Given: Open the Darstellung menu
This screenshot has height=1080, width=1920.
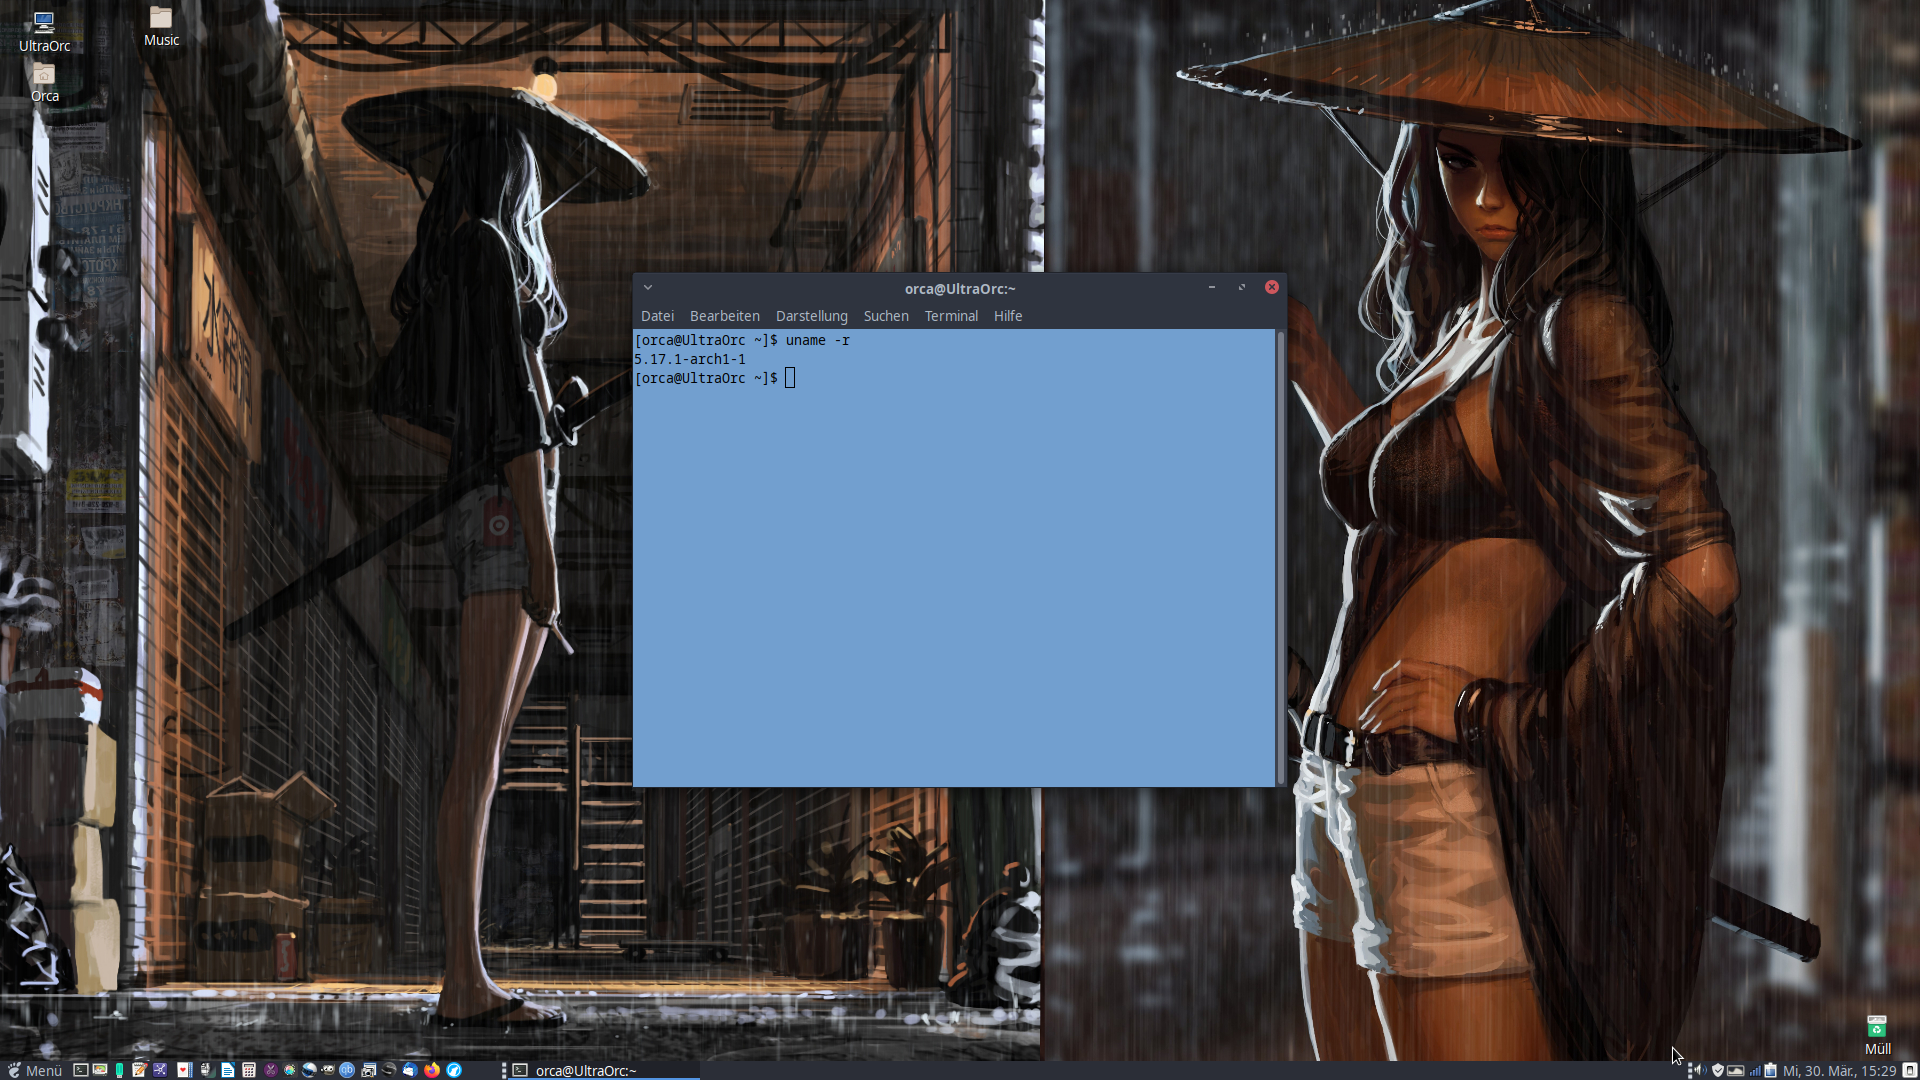Looking at the screenshot, I should pos(812,316).
